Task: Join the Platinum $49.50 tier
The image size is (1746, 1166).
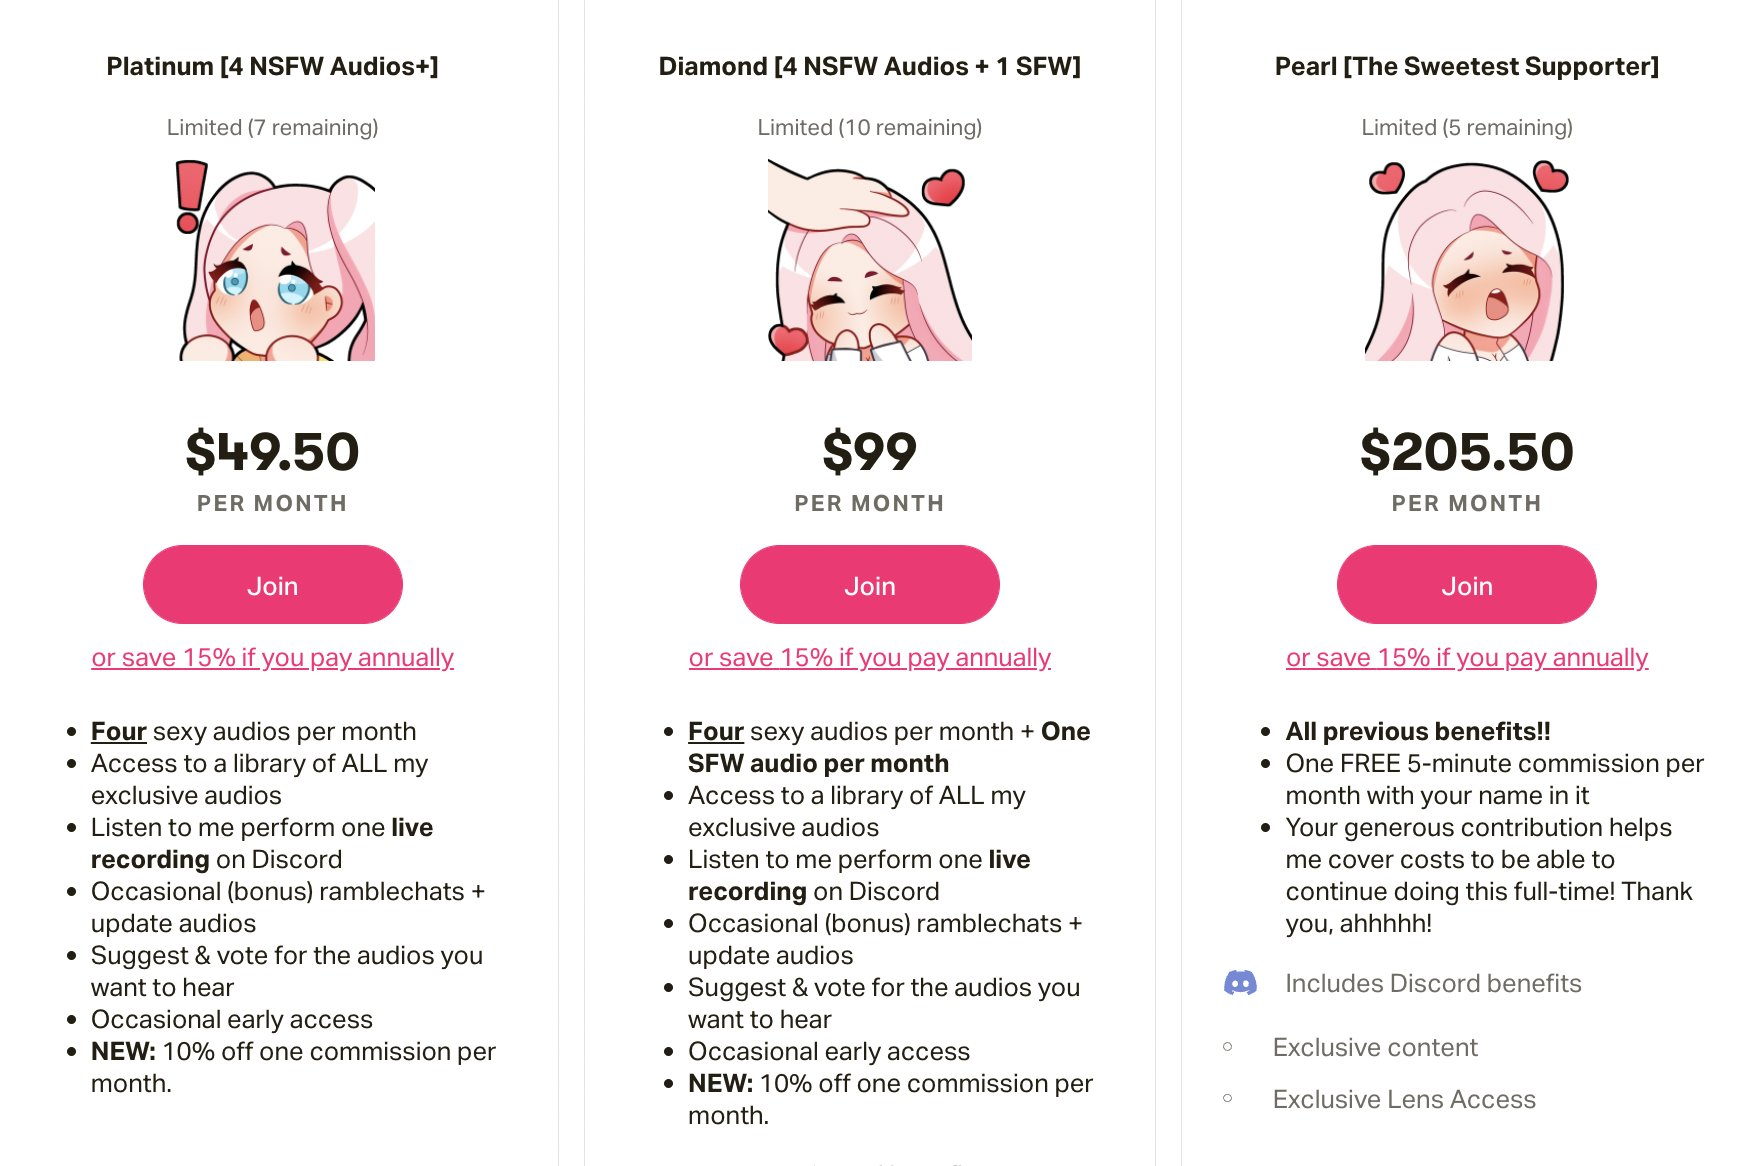Action: pos(273,585)
